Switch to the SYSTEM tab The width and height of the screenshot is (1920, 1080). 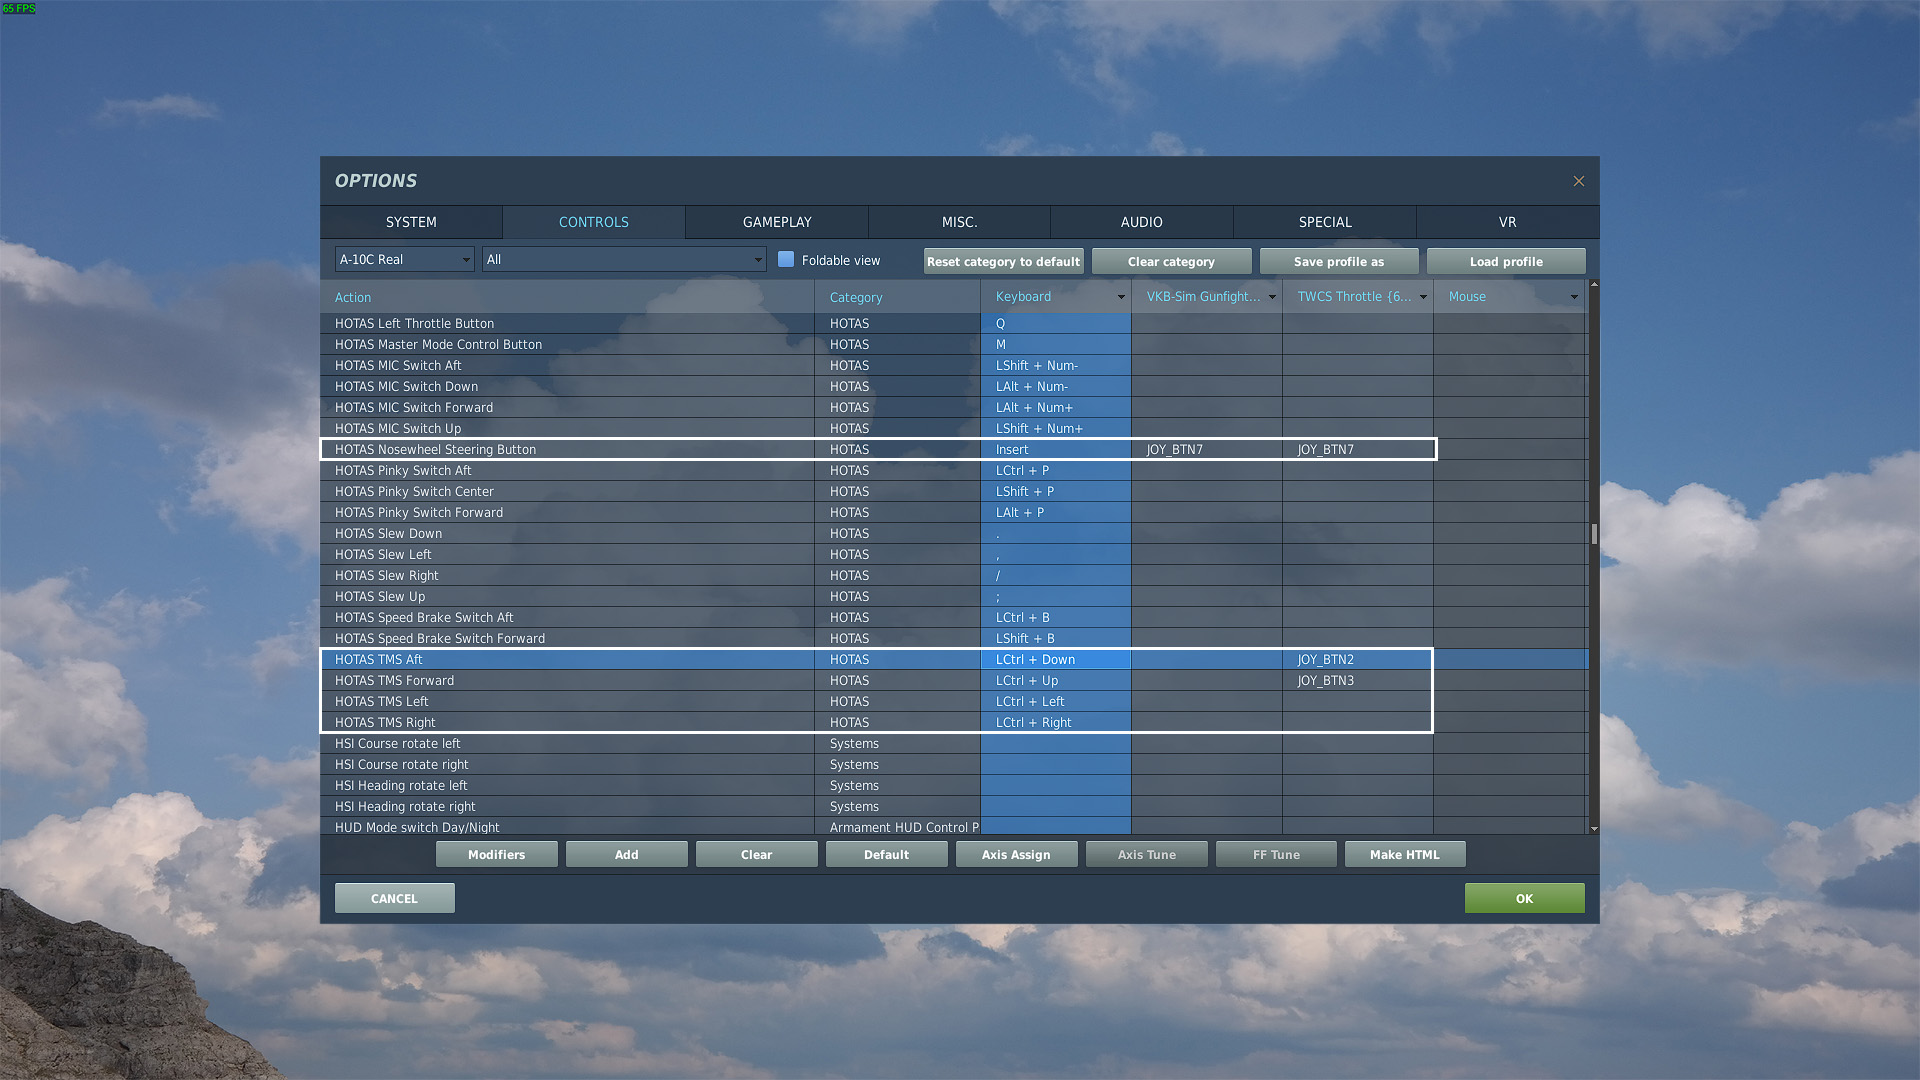(411, 222)
